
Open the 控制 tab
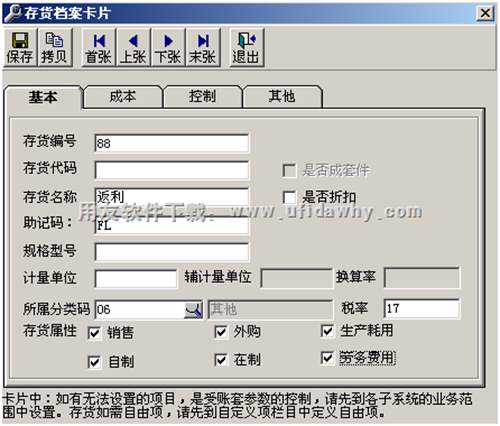point(202,96)
